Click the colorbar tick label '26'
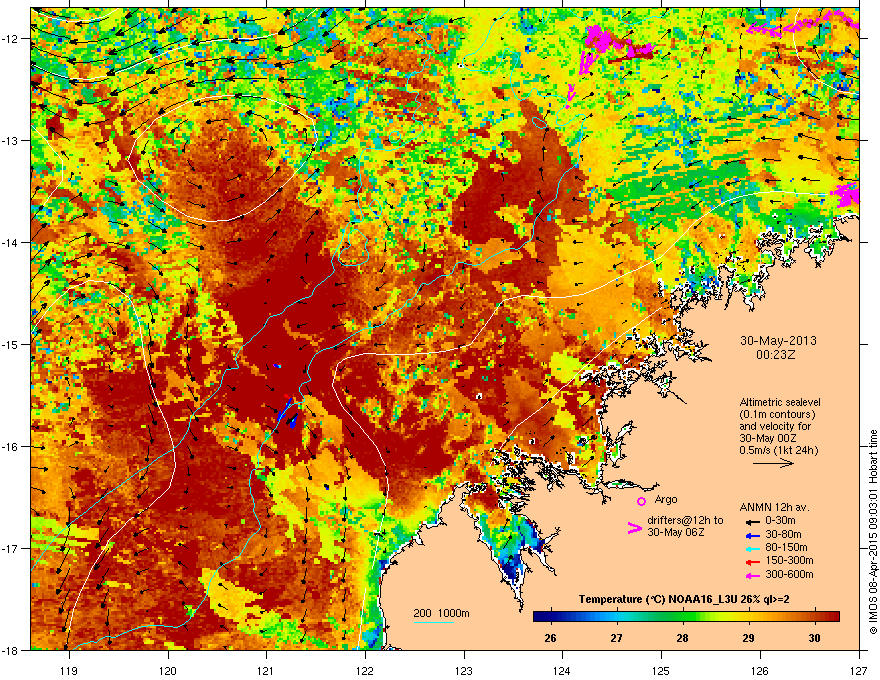Viewport: 880px width, 680px height. tap(551, 638)
